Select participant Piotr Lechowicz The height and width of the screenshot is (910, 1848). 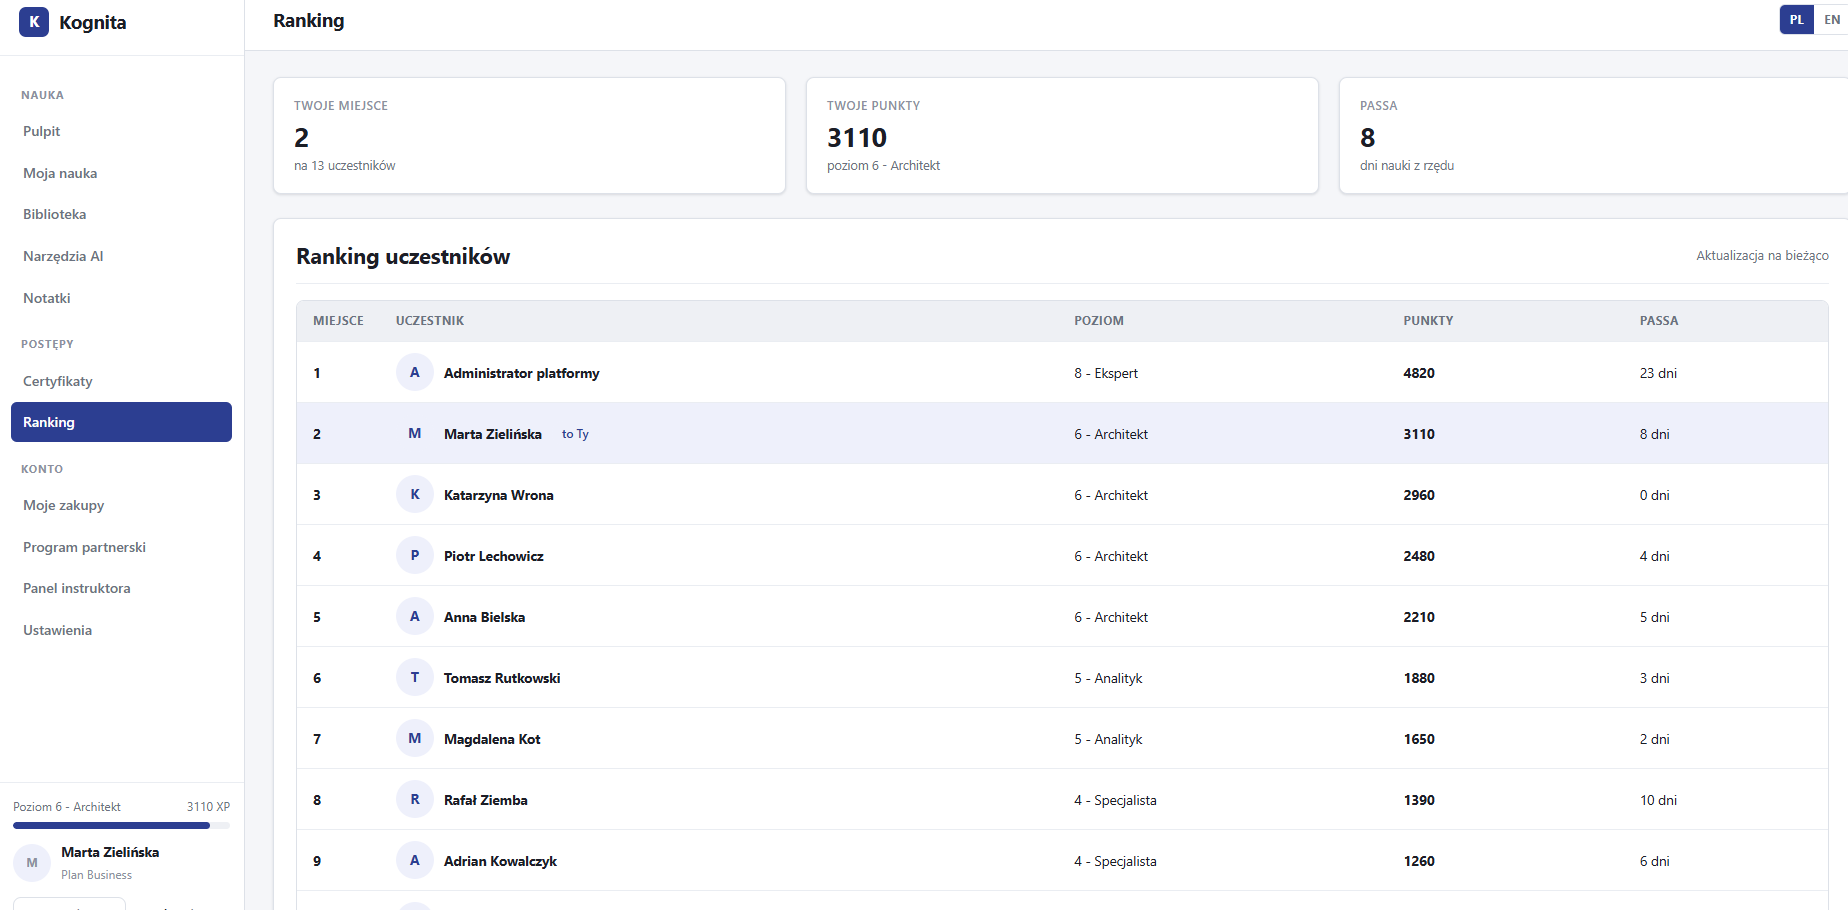(494, 556)
